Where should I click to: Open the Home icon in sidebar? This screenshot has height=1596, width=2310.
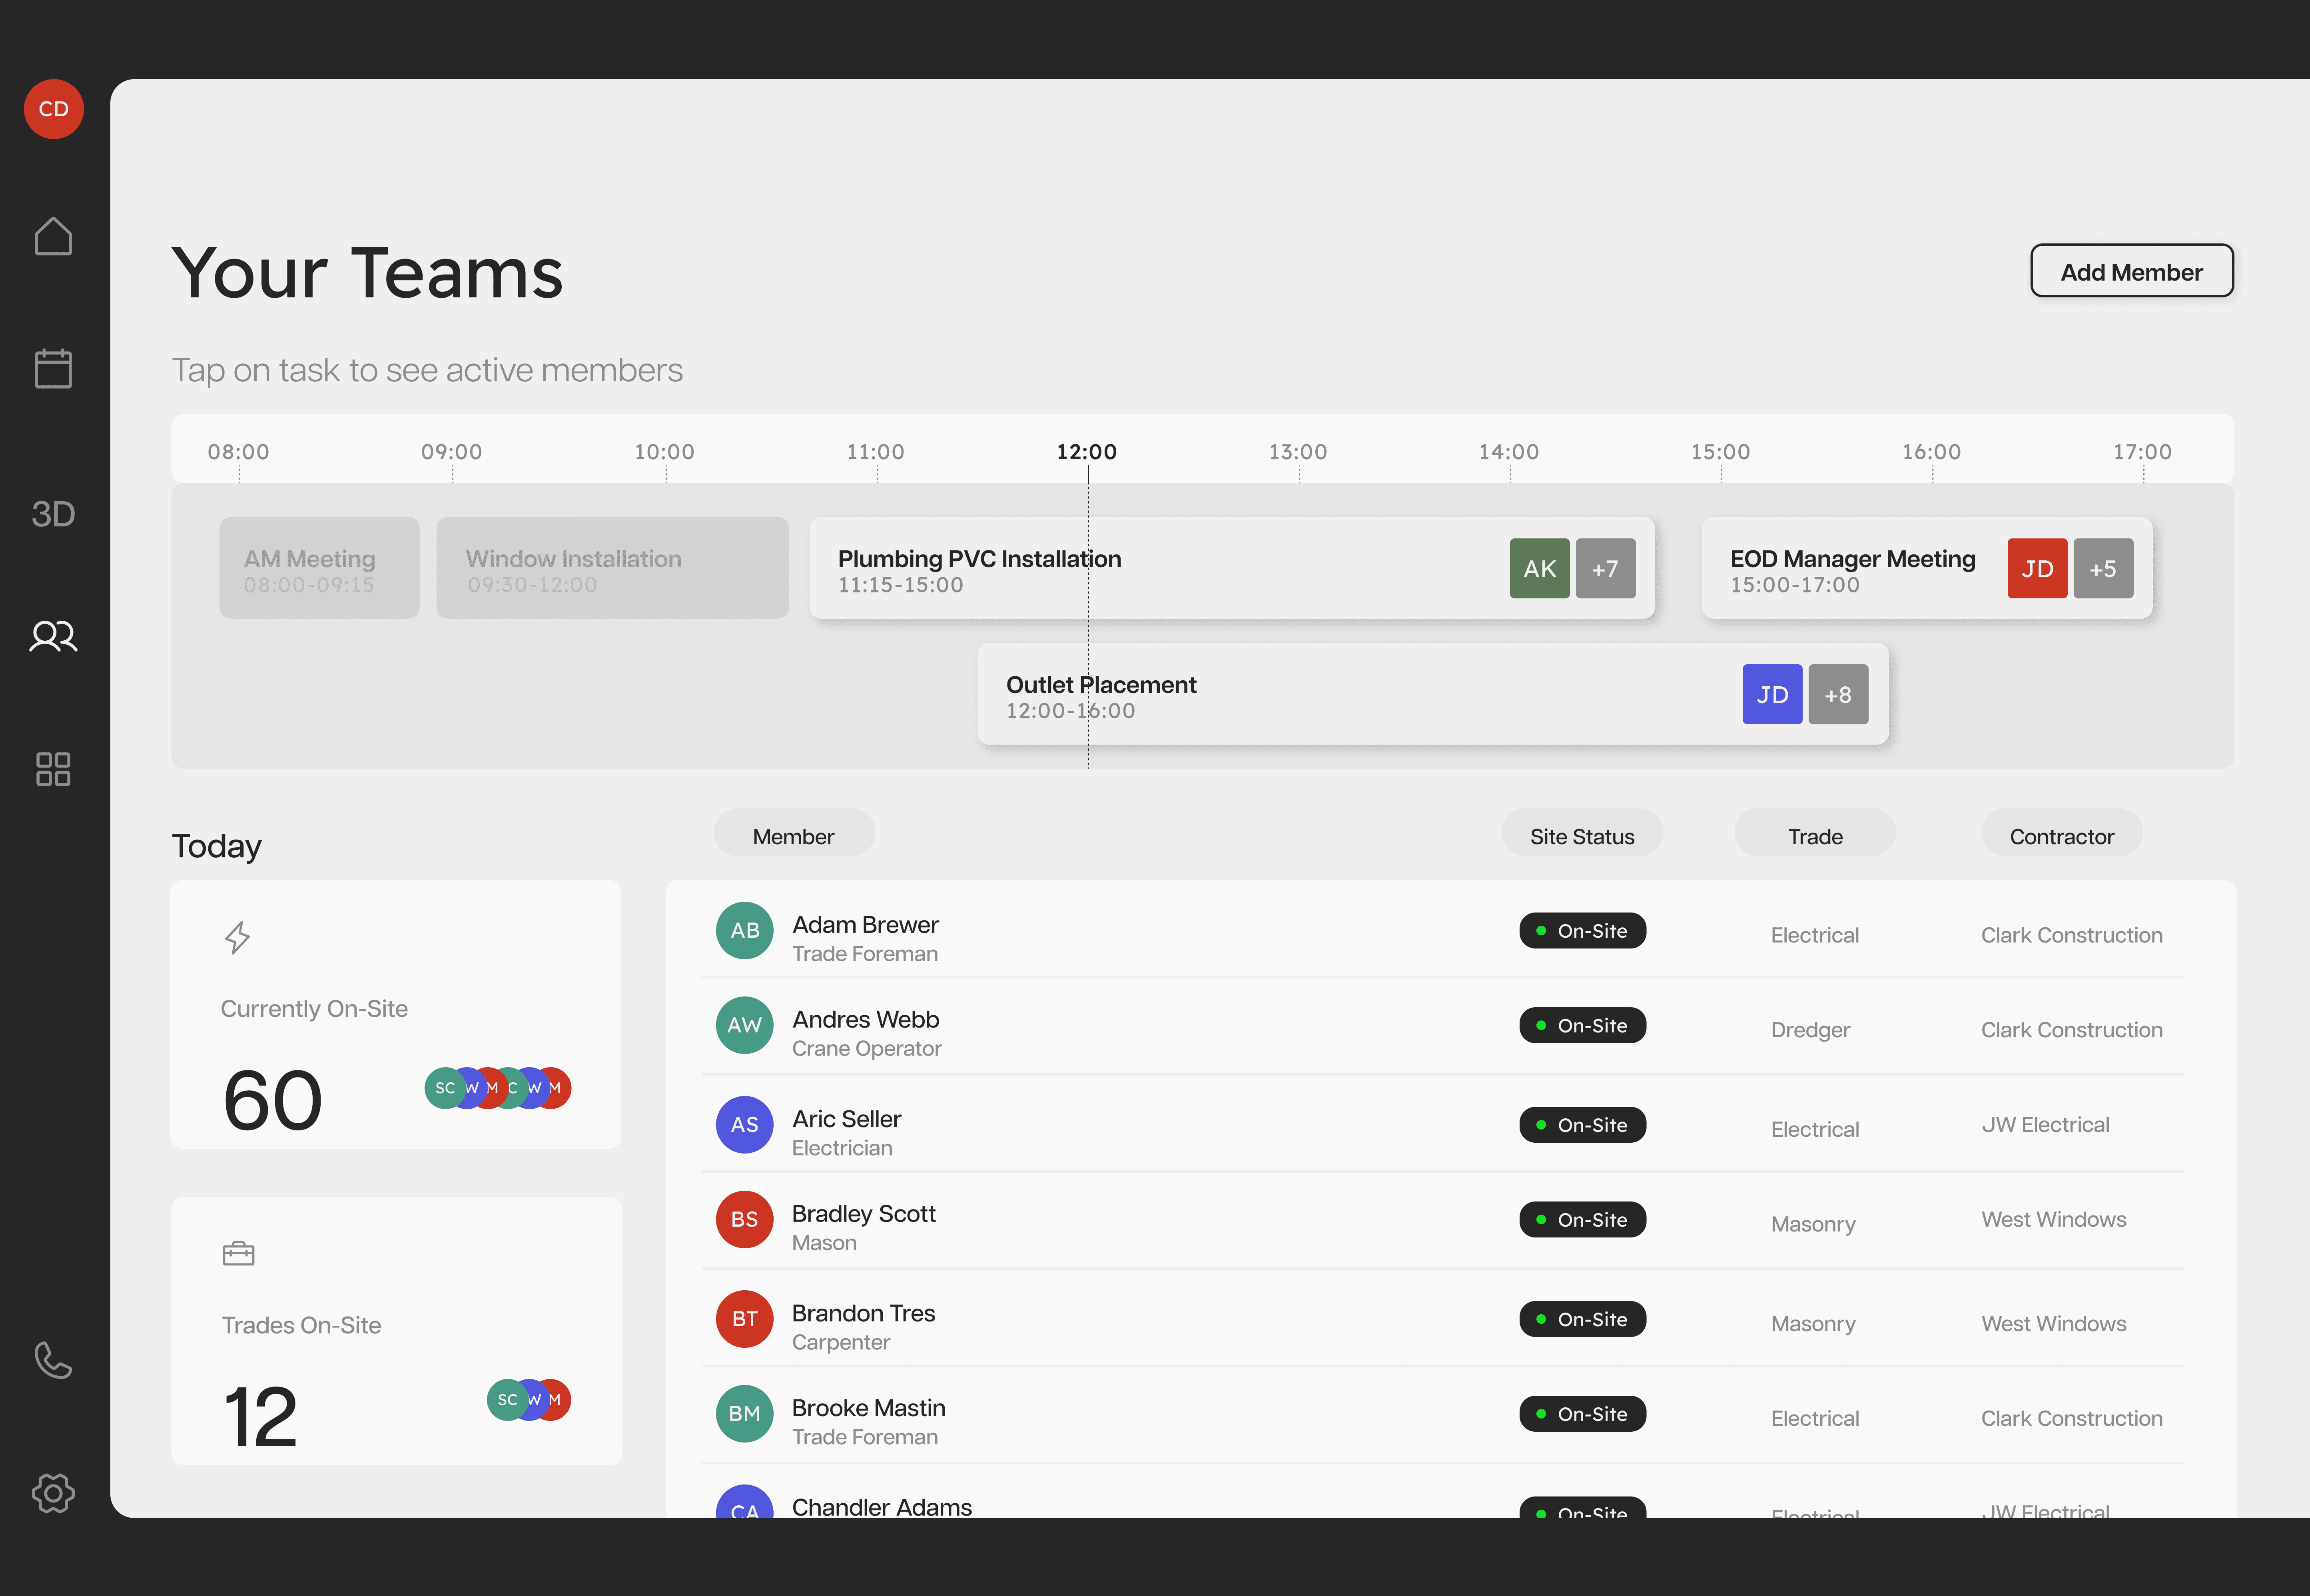[53, 237]
